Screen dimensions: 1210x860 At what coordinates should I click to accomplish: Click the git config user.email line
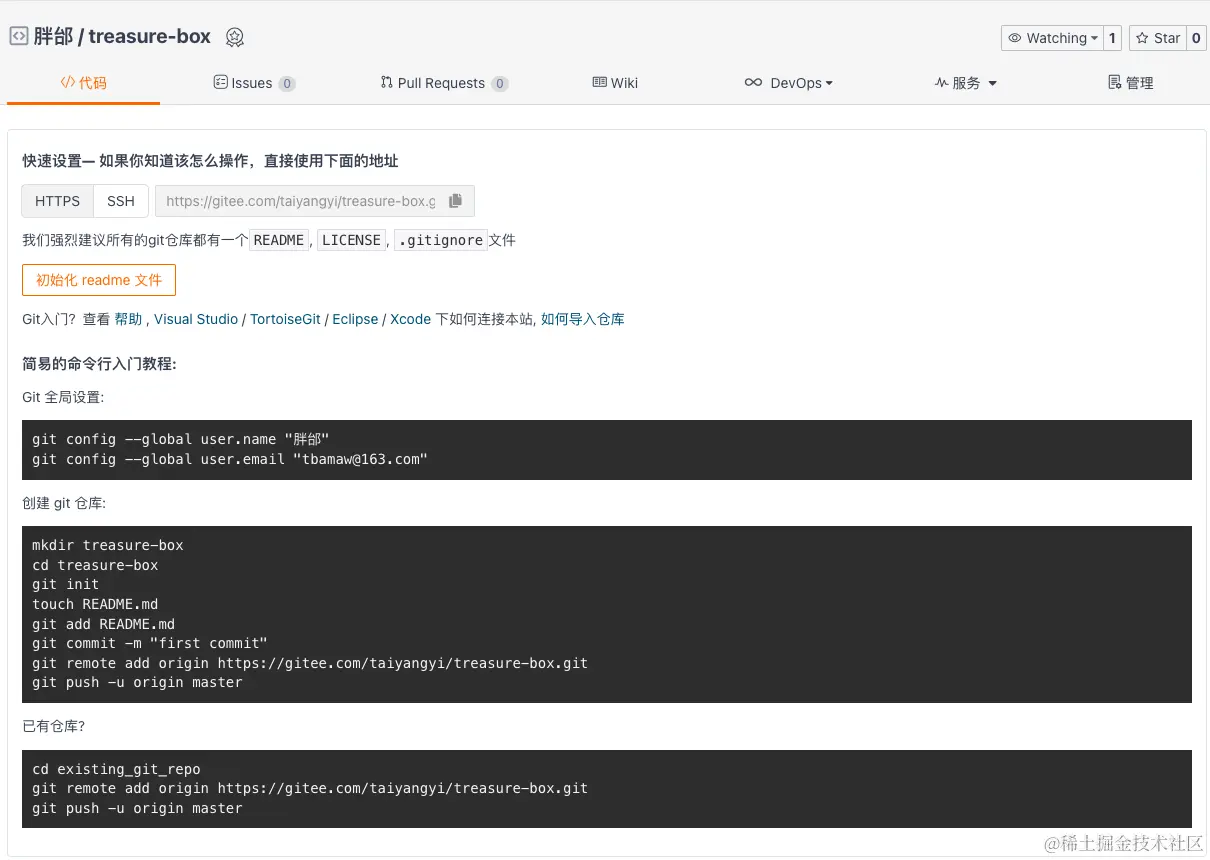tap(230, 459)
